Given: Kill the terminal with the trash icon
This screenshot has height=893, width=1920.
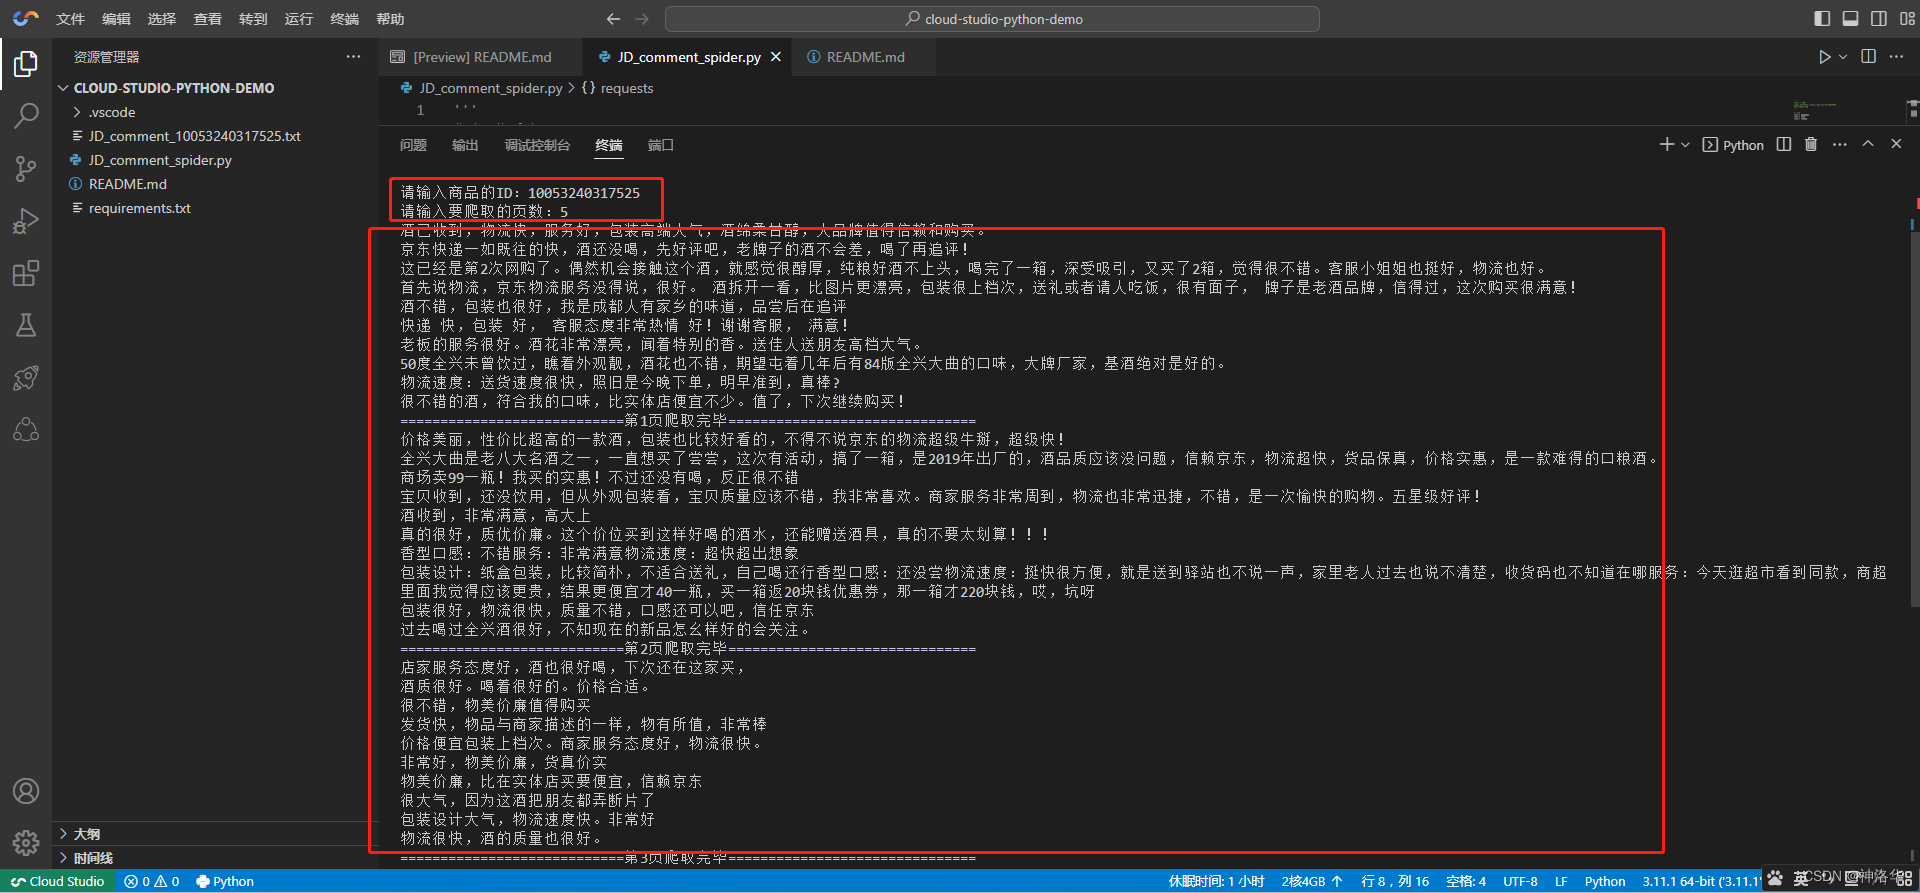Looking at the screenshot, I should click(1811, 145).
